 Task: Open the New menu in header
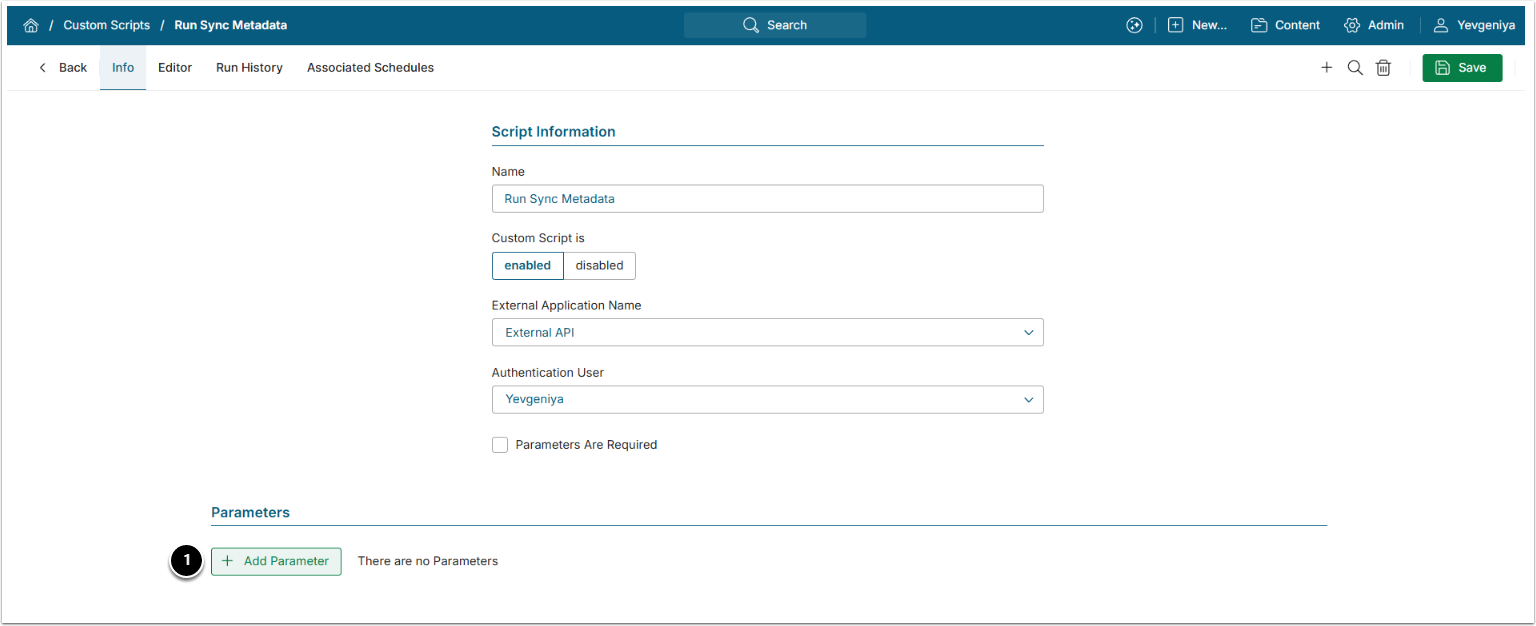pos(1197,25)
